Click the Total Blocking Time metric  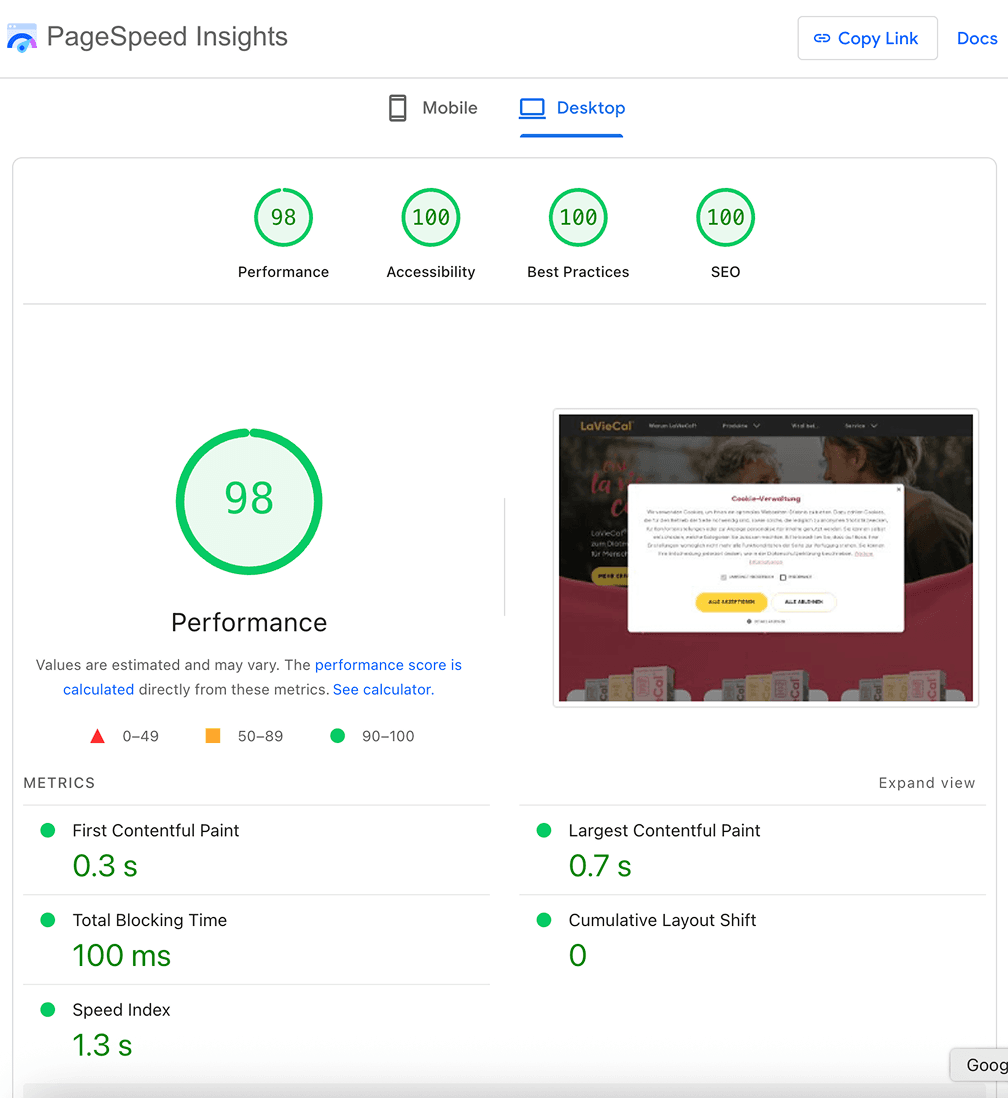tap(150, 920)
